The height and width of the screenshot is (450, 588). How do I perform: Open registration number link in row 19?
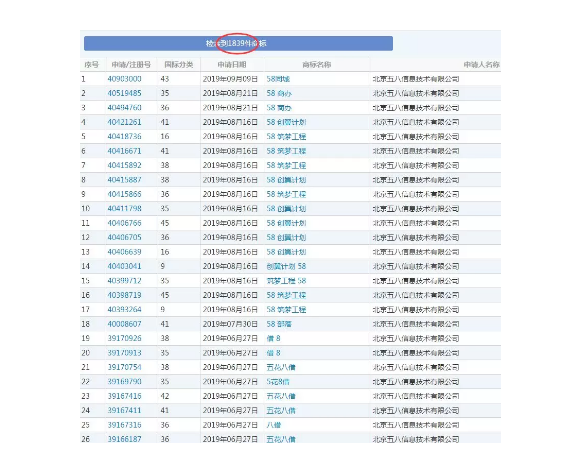[124, 338]
